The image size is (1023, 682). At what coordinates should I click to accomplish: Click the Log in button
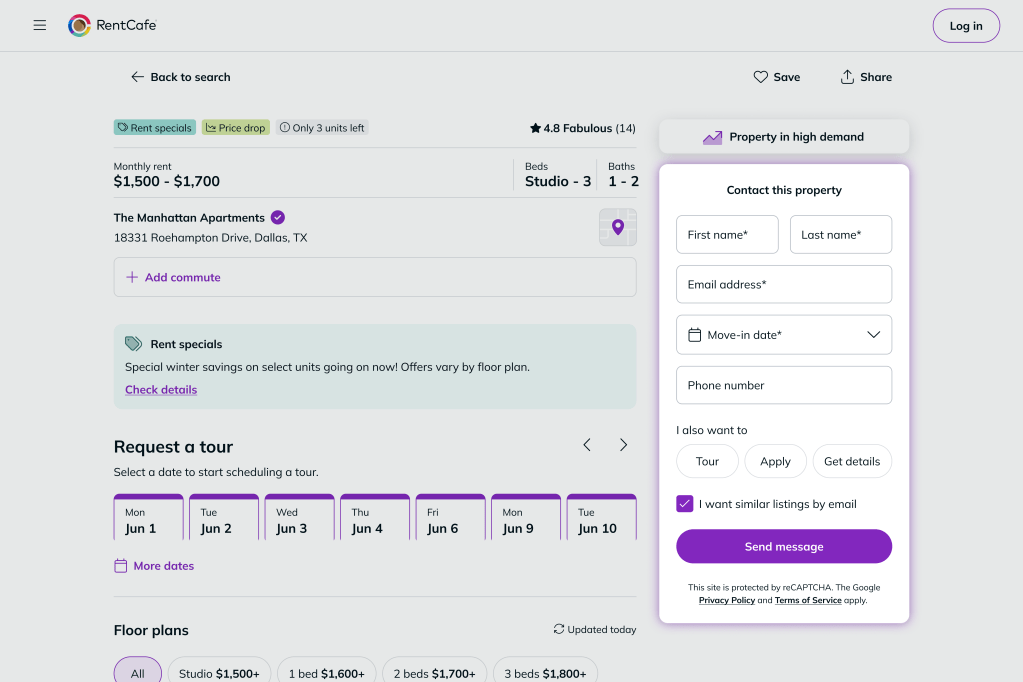pos(966,25)
